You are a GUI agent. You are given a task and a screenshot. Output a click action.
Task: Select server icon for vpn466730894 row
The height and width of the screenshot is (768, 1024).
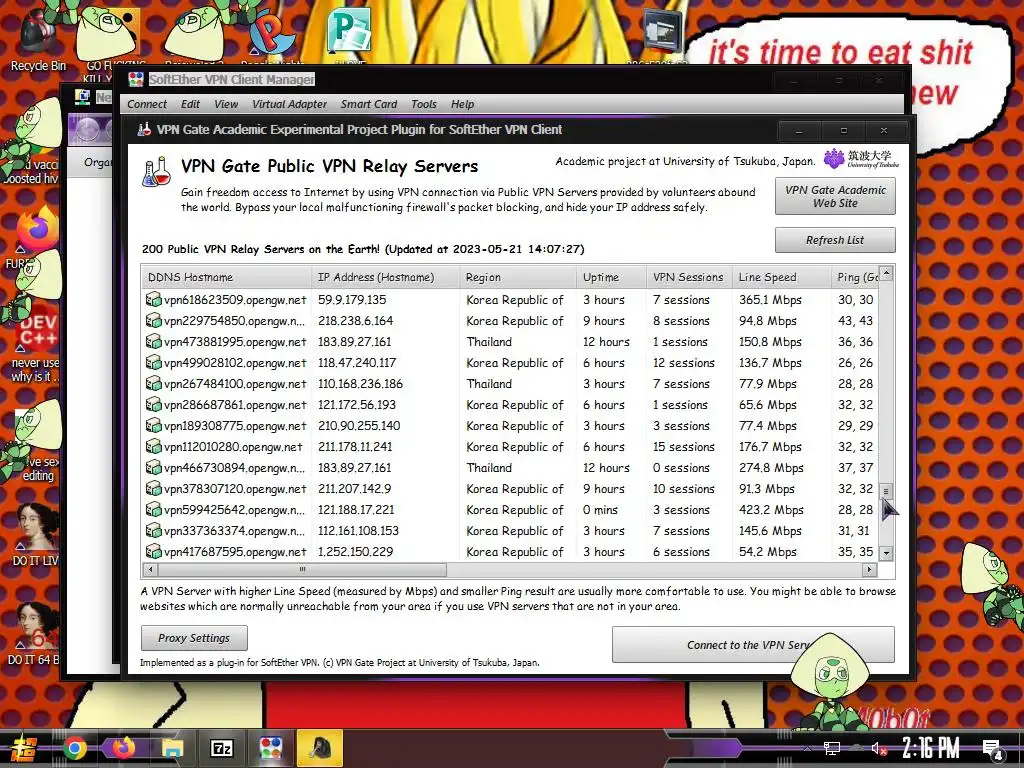[153, 468]
